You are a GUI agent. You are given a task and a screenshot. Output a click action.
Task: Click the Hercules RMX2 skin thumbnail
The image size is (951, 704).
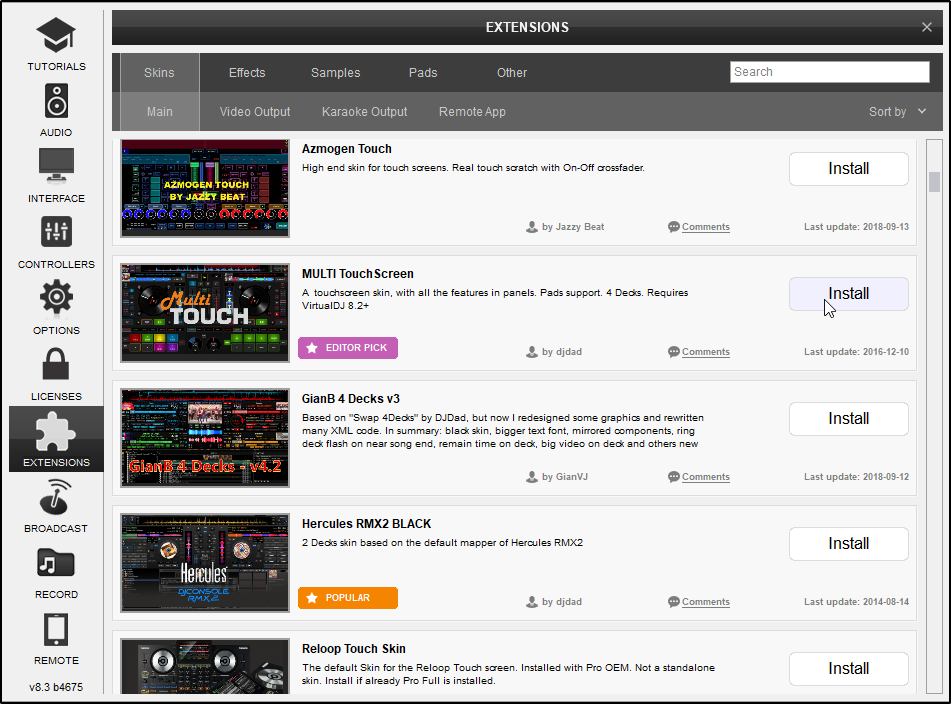(x=205, y=563)
